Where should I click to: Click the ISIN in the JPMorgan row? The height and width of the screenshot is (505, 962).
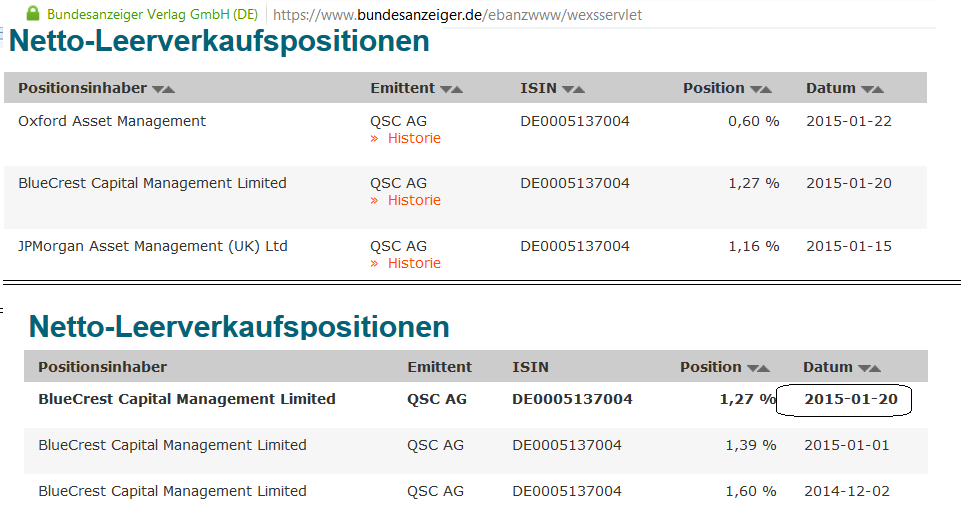575,246
